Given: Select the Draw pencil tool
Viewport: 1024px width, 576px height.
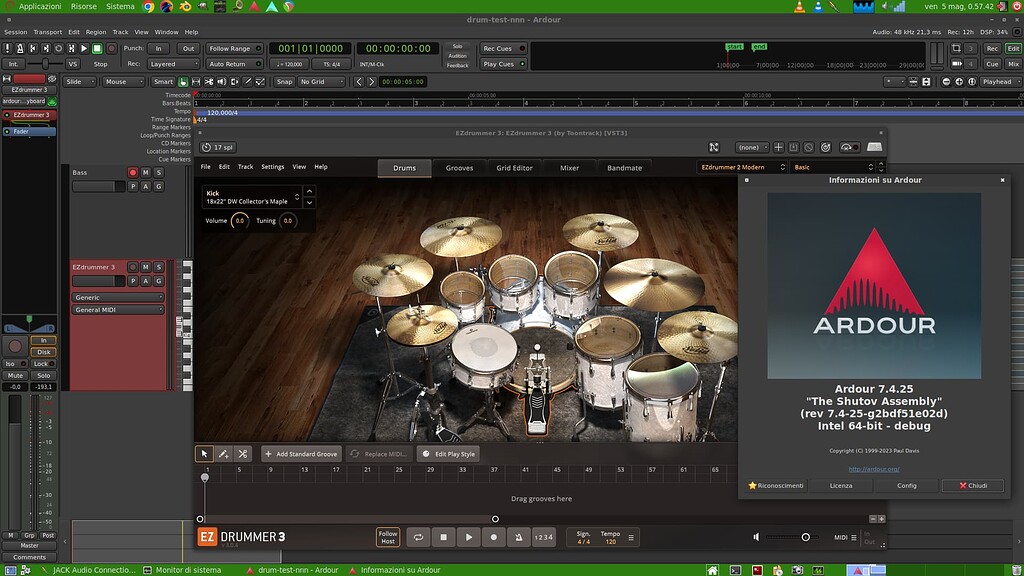Looking at the screenshot, I should 248,82.
